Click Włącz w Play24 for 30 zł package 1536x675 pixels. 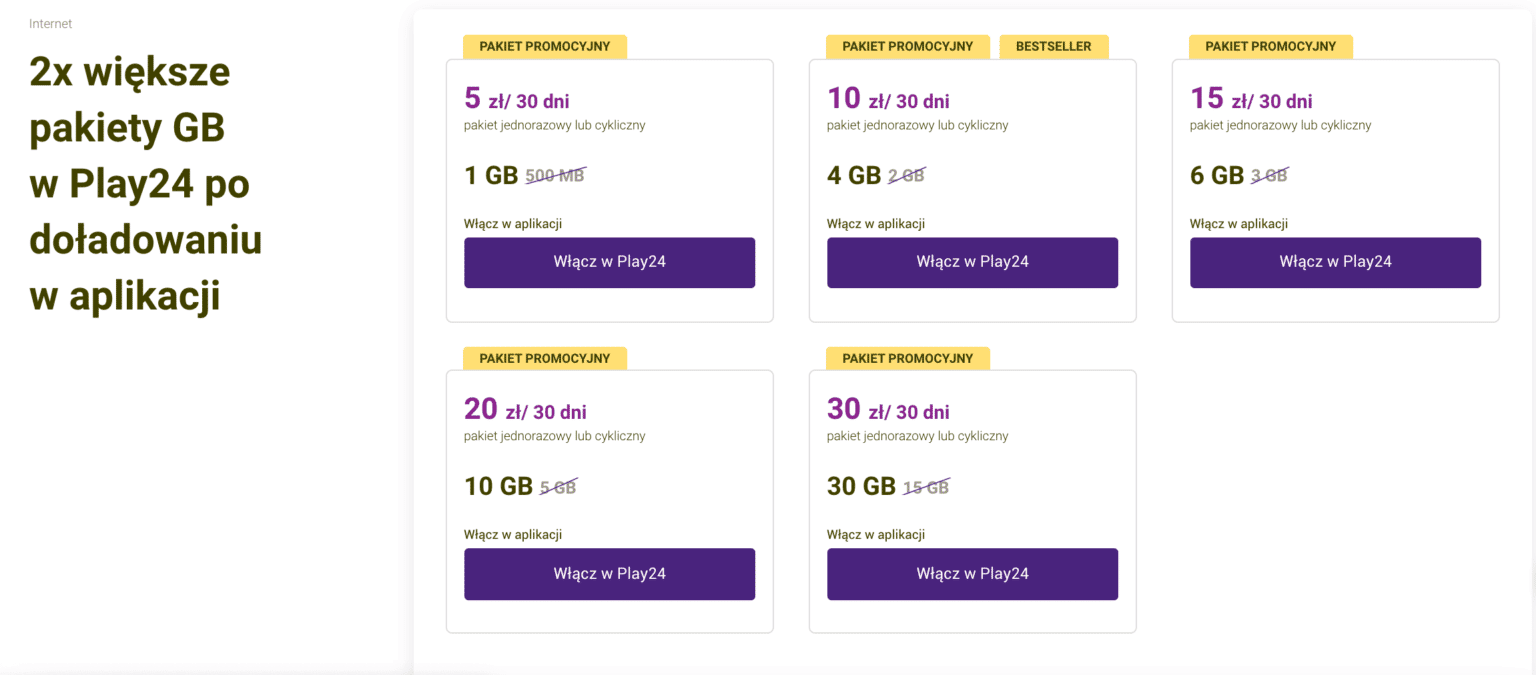[972, 574]
